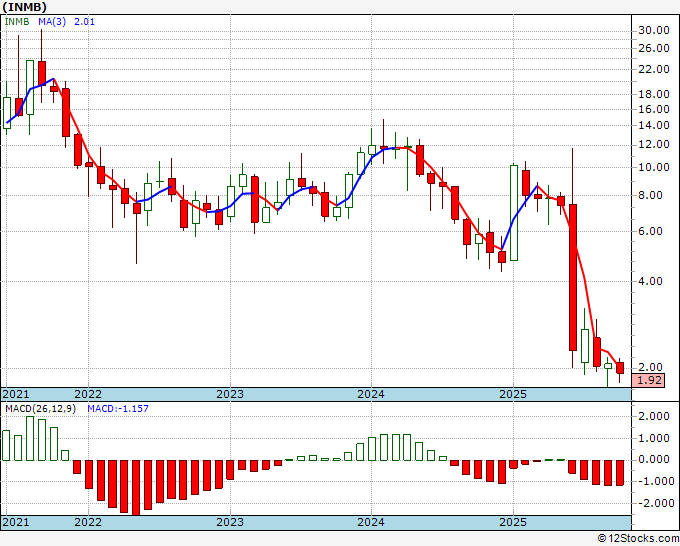Open the 12Stocks.com copyright link
This screenshot has height=546, width=680.
638,539
